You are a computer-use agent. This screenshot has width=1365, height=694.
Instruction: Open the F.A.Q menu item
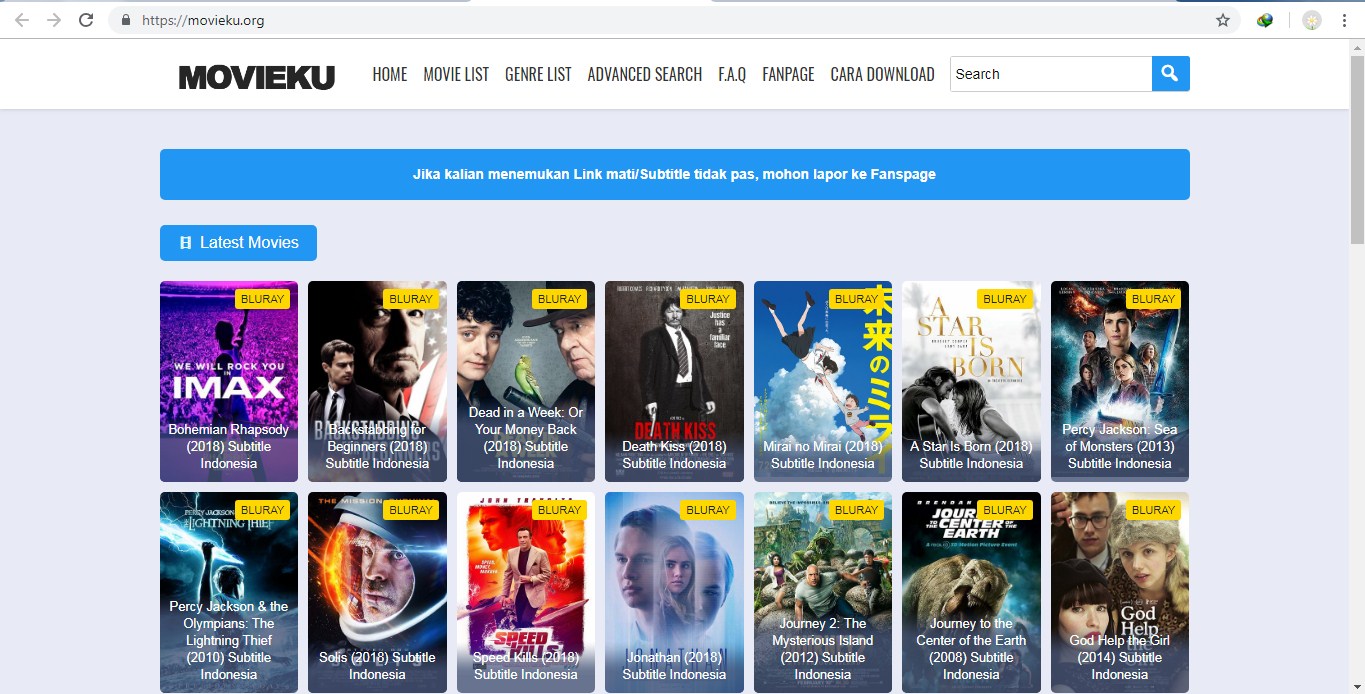tap(732, 74)
